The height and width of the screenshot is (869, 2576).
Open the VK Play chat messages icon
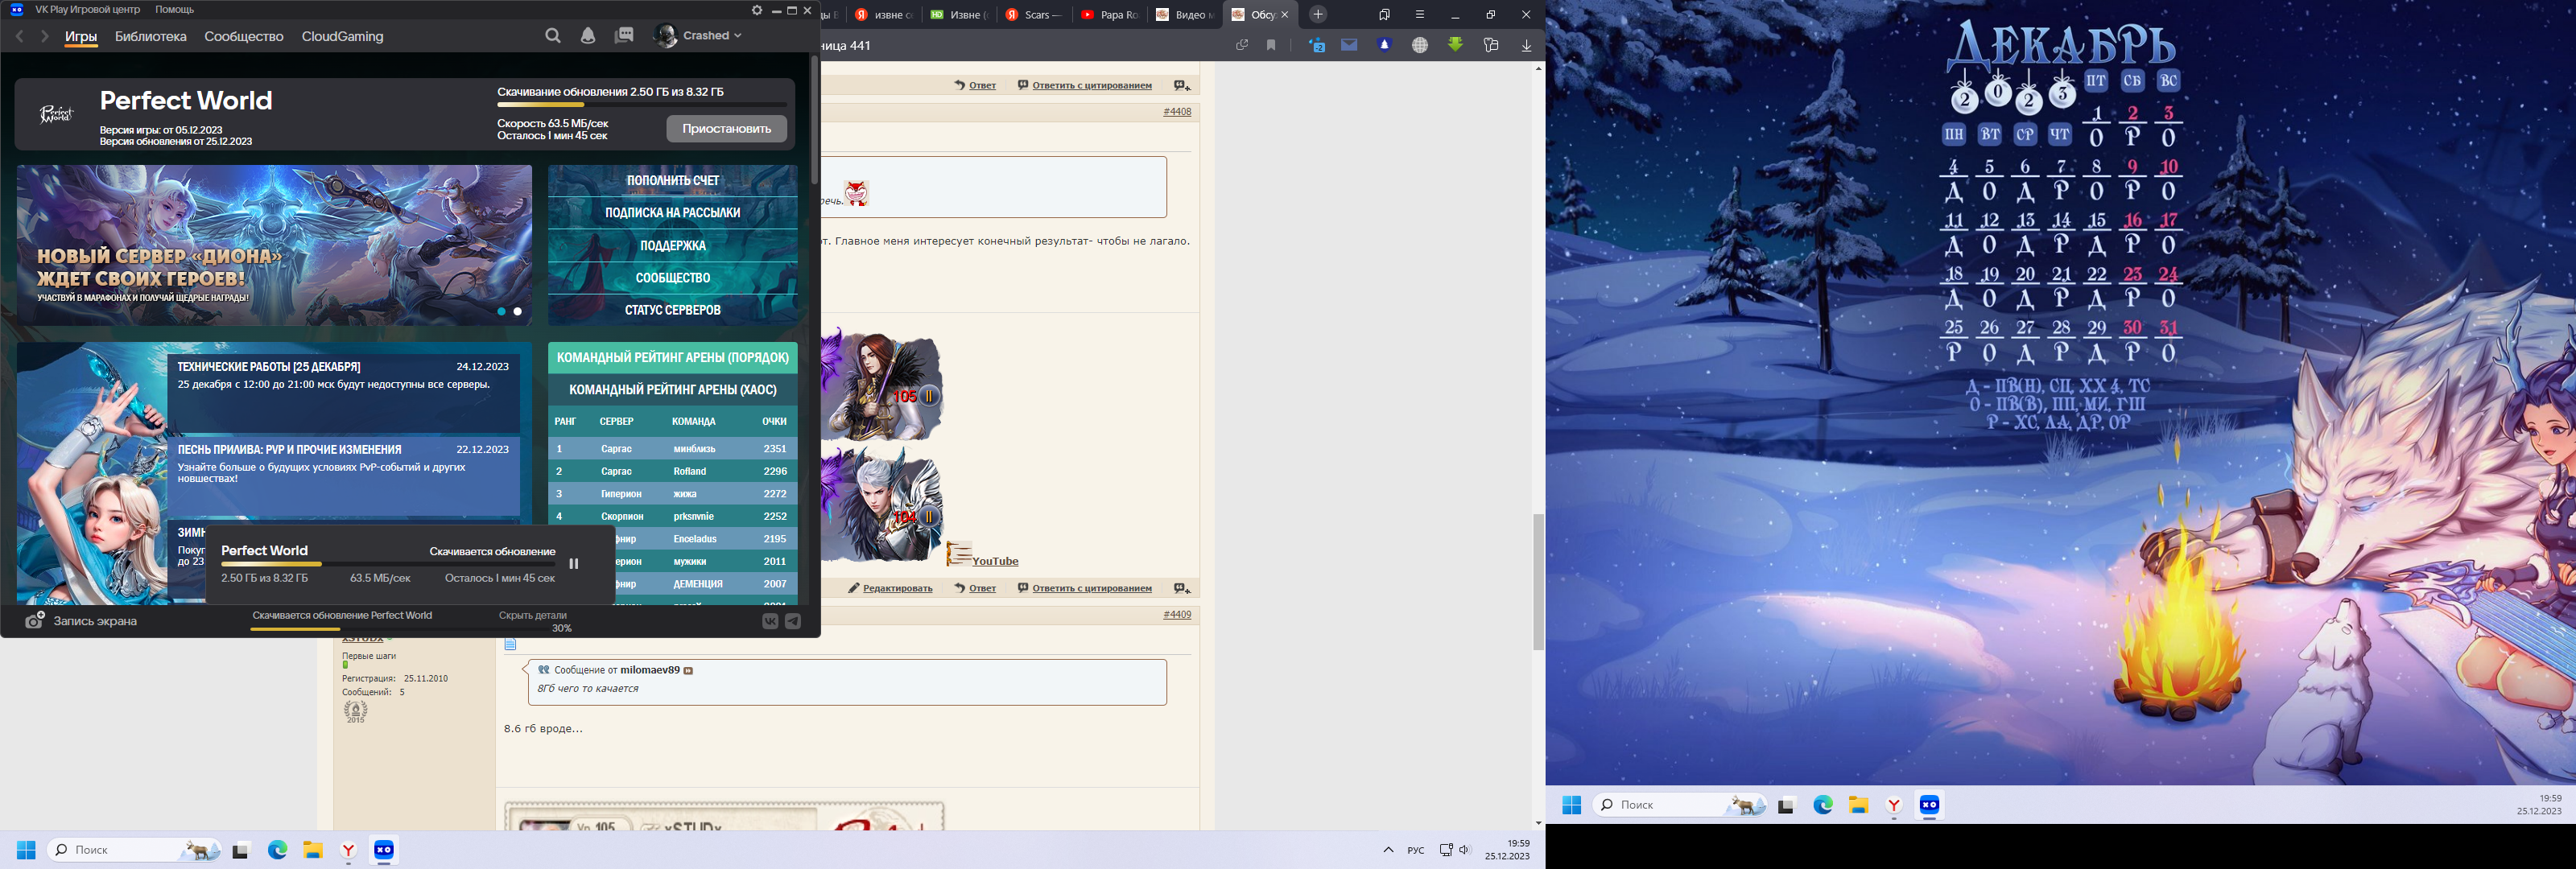pyautogui.click(x=624, y=36)
